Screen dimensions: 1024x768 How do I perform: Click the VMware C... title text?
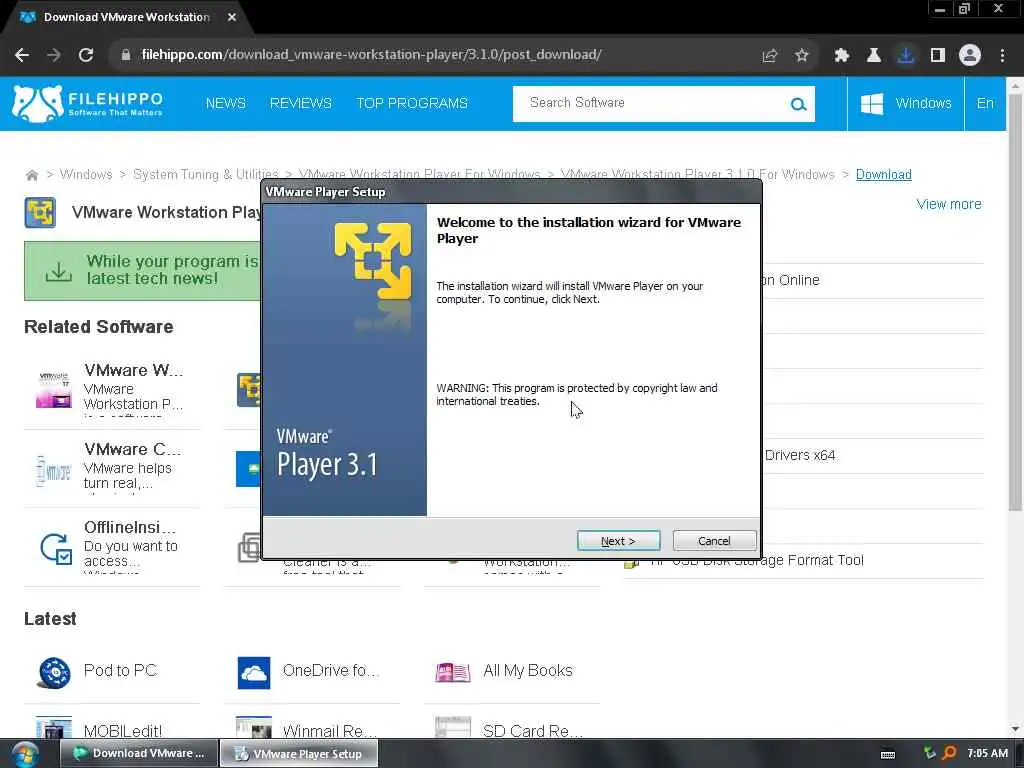tap(132, 449)
